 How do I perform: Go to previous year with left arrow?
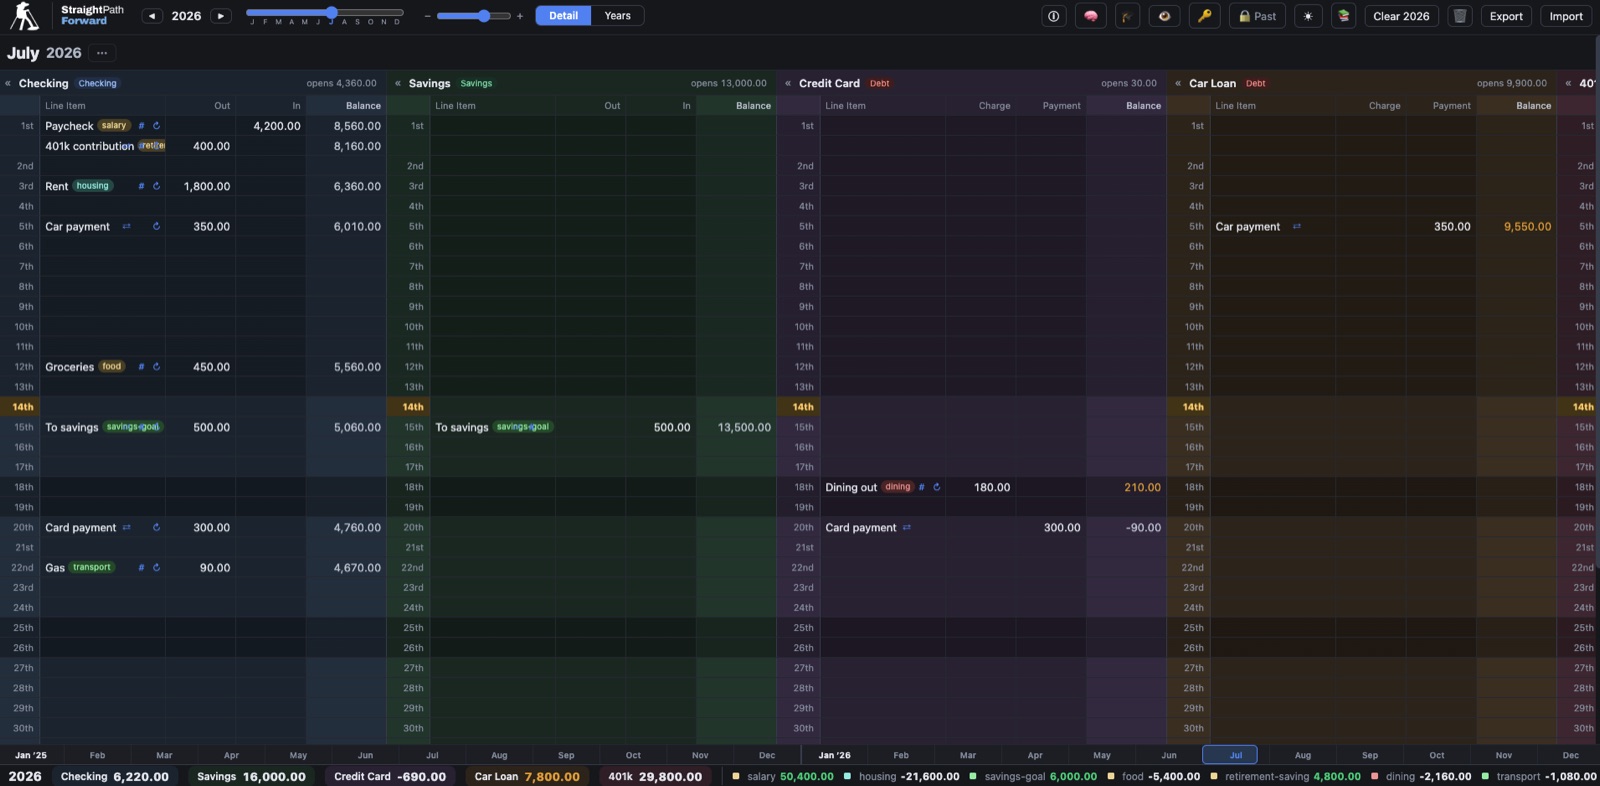152,16
